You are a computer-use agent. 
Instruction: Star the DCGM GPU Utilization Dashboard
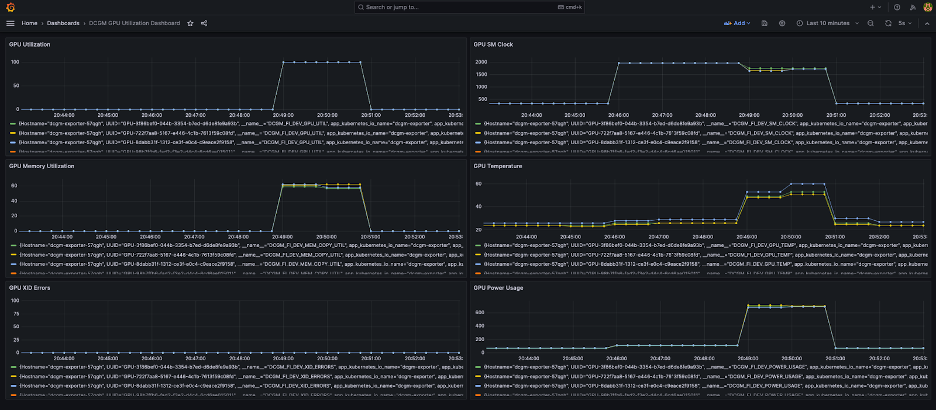click(190, 22)
